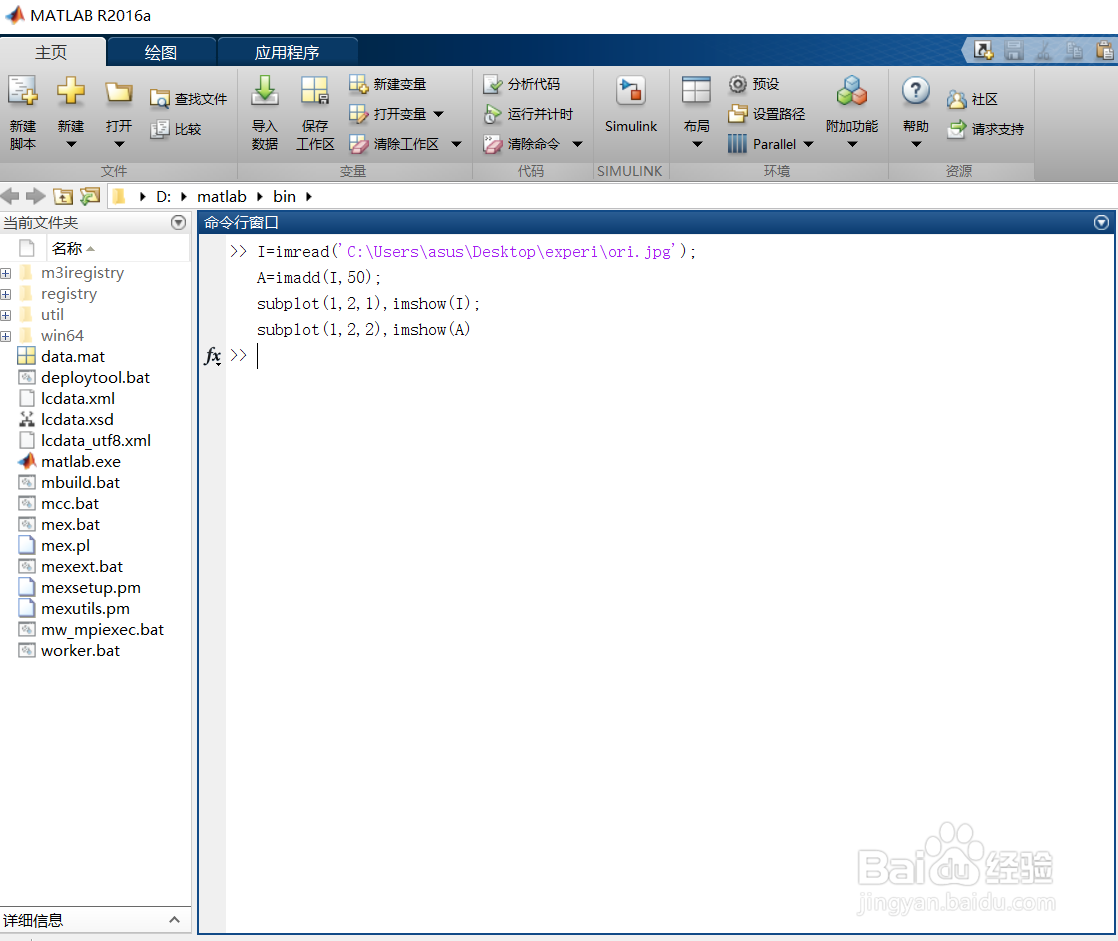The height and width of the screenshot is (941, 1118).
Task: Click the Request Support (请求支持) icon
Action: [956, 129]
